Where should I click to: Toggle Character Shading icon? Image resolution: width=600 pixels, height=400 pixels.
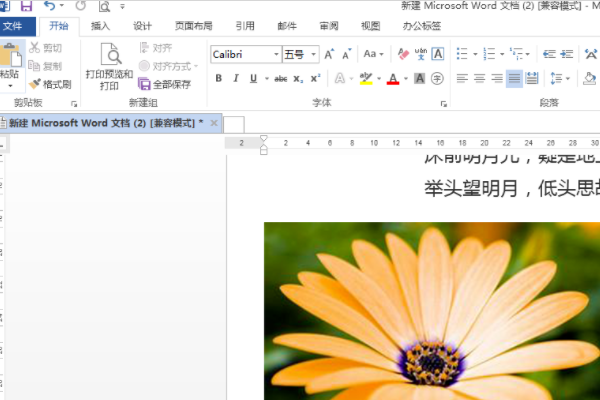(420, 78)
